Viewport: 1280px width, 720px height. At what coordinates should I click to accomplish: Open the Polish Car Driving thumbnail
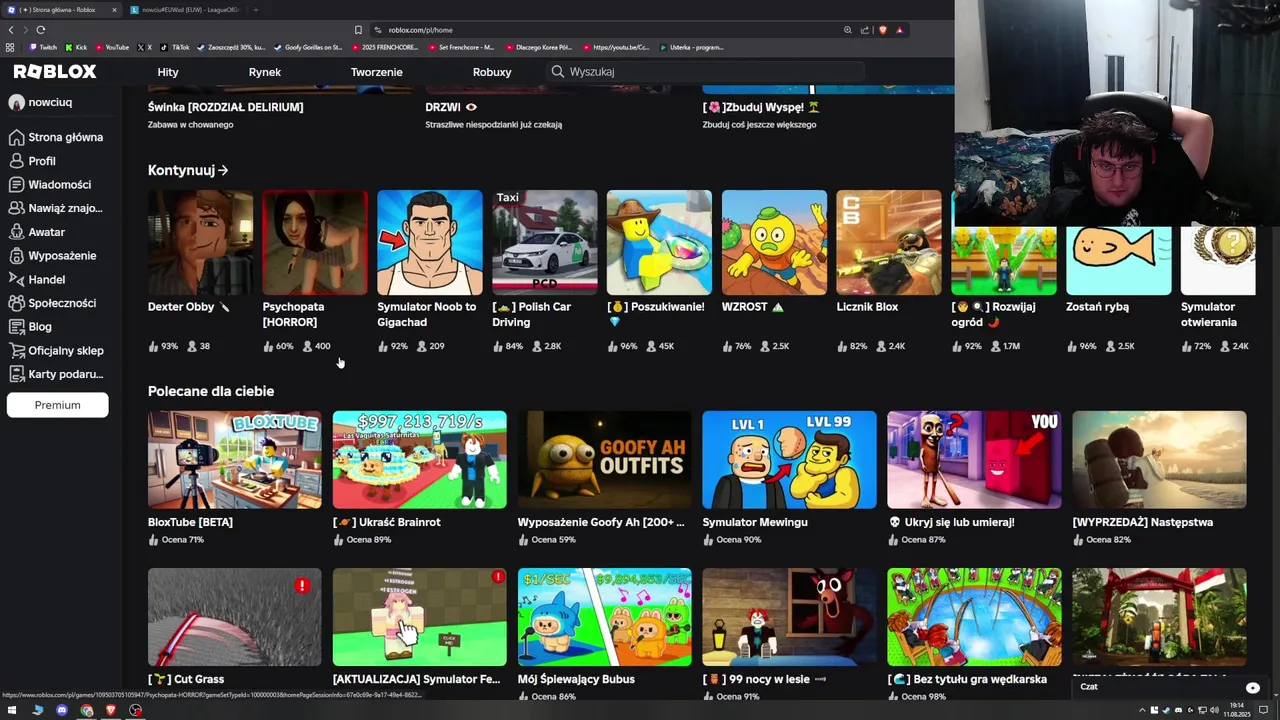(x=544, y=242)
